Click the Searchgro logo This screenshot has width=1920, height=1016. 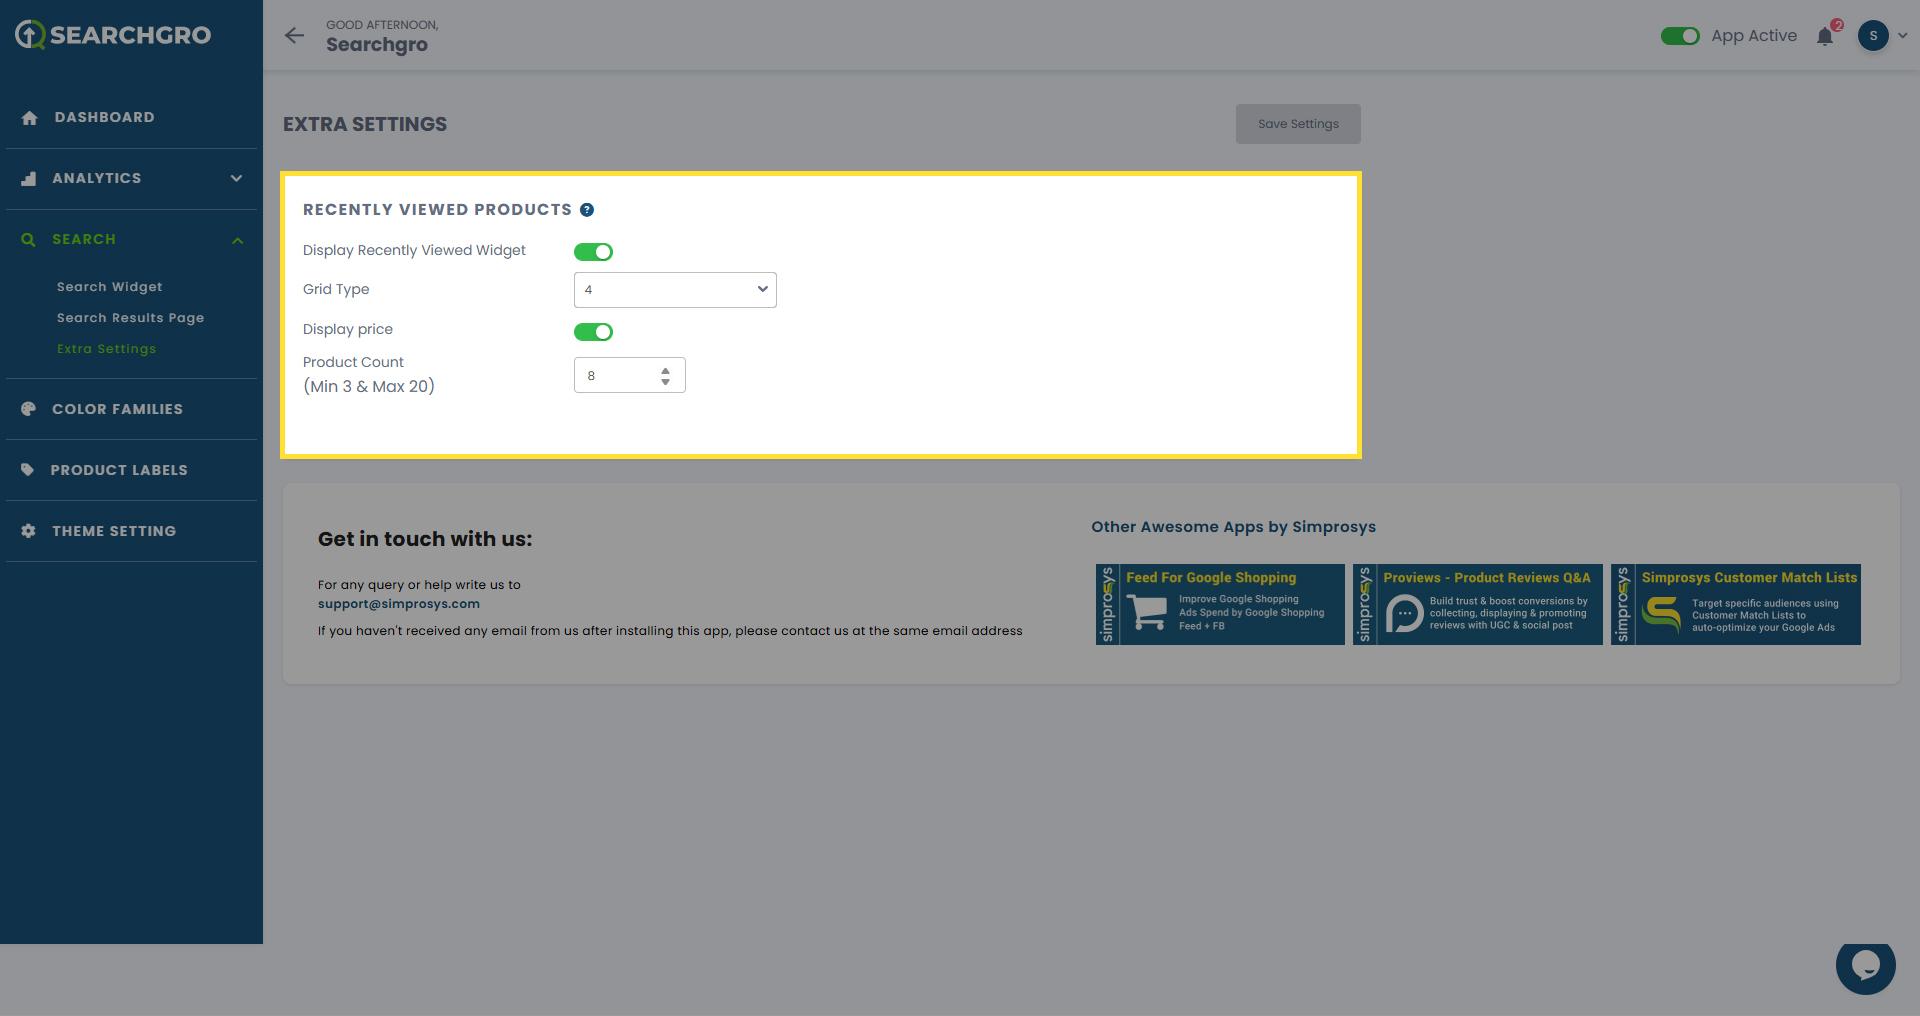pyautogui.click(x=113, y=35)
